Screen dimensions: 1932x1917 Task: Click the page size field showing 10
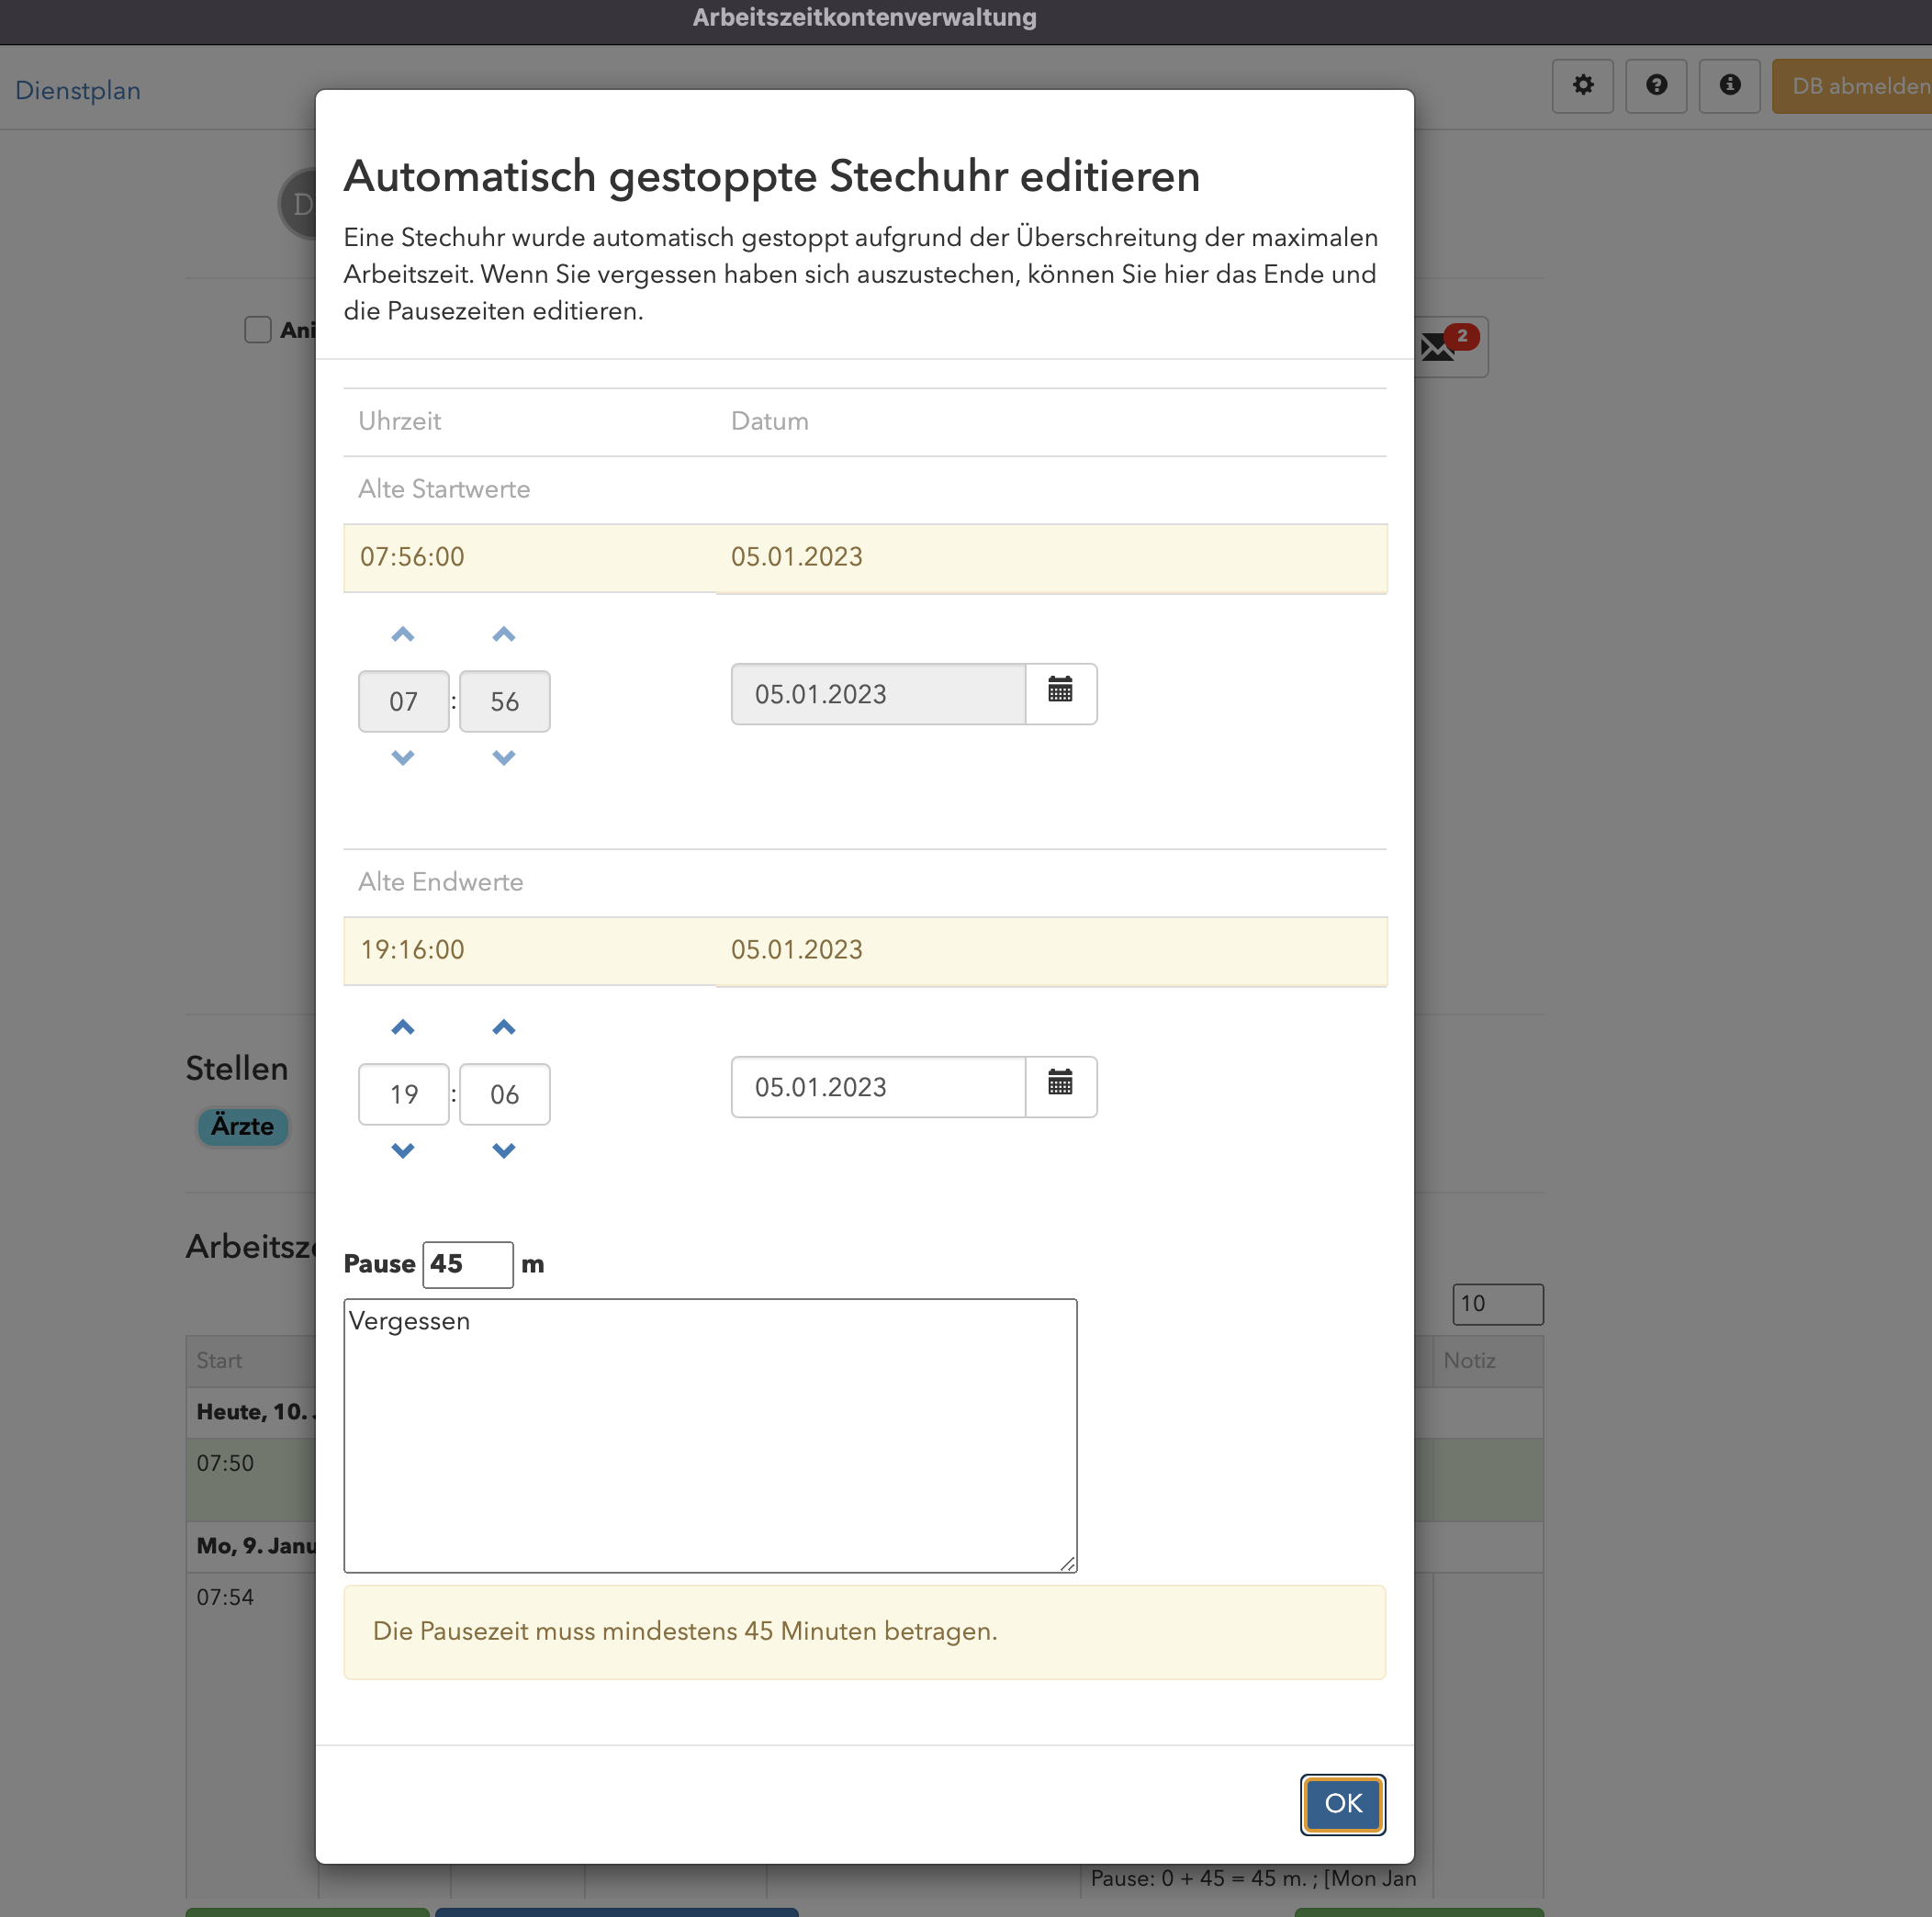coord(1497,1303)
